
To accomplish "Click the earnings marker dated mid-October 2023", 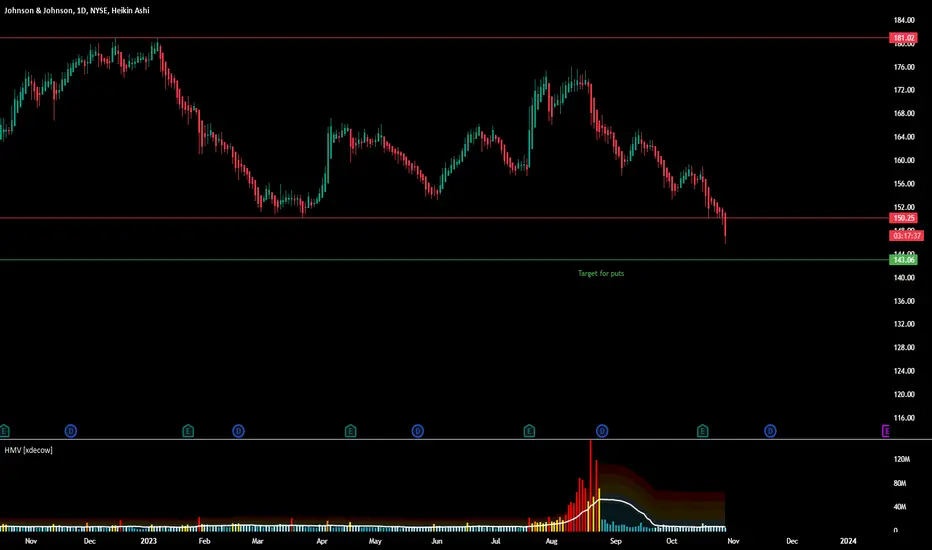I will coord(703,431).
